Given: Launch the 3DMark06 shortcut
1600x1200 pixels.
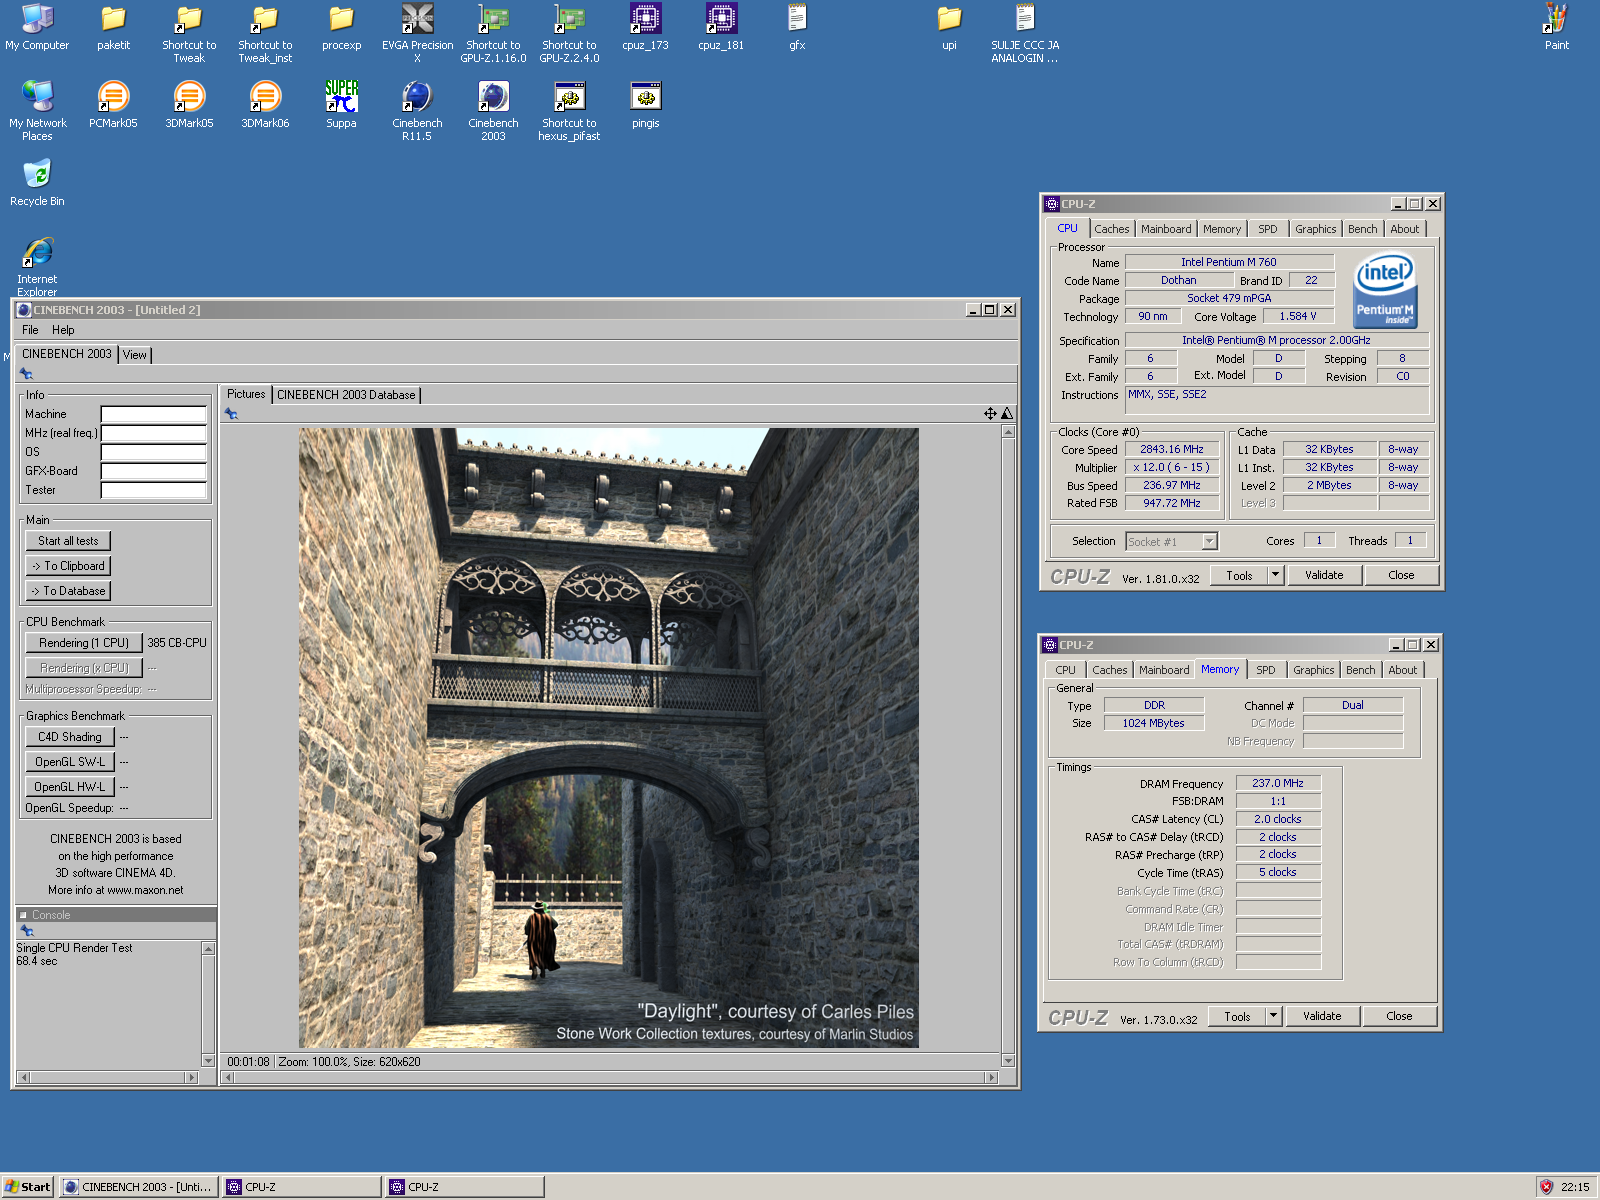Looking at the screenshot, I should click(265, 105).
